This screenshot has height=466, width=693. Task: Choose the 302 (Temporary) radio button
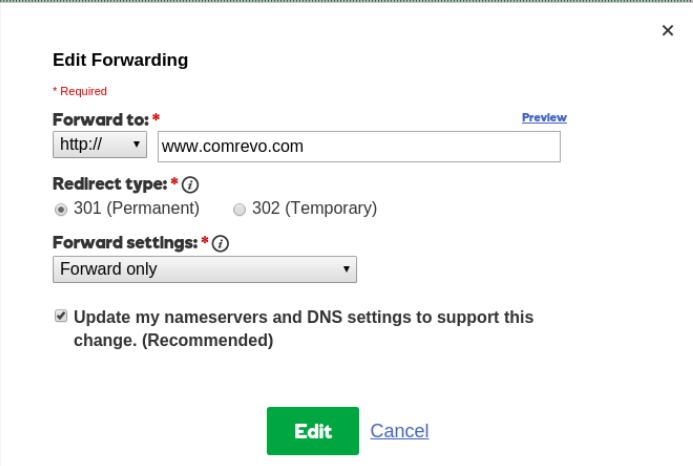click(x=239, y=209)
